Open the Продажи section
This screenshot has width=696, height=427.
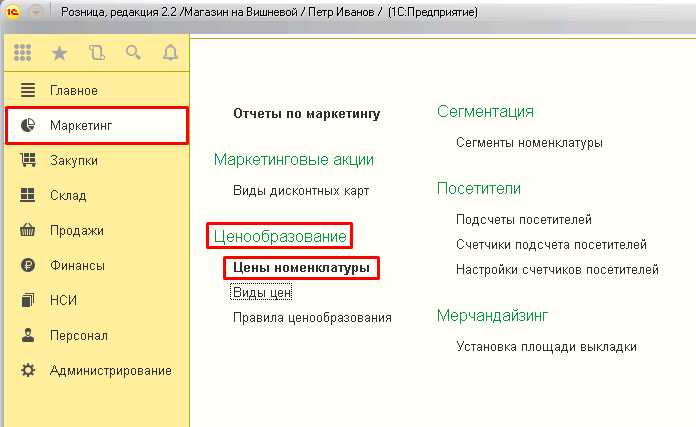tap(97, 230)
